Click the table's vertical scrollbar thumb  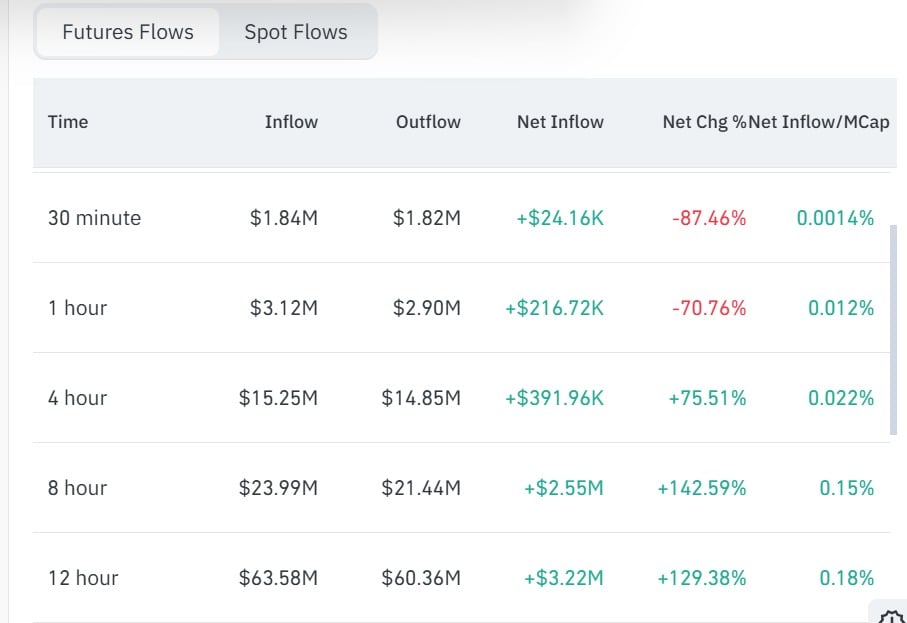[893, 330]
